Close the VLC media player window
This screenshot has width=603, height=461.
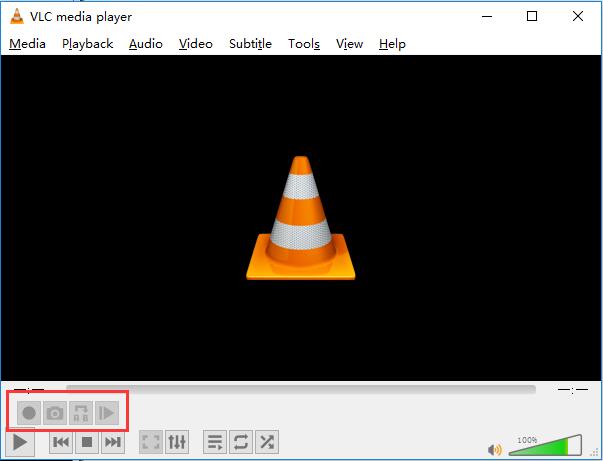(578, 16)
